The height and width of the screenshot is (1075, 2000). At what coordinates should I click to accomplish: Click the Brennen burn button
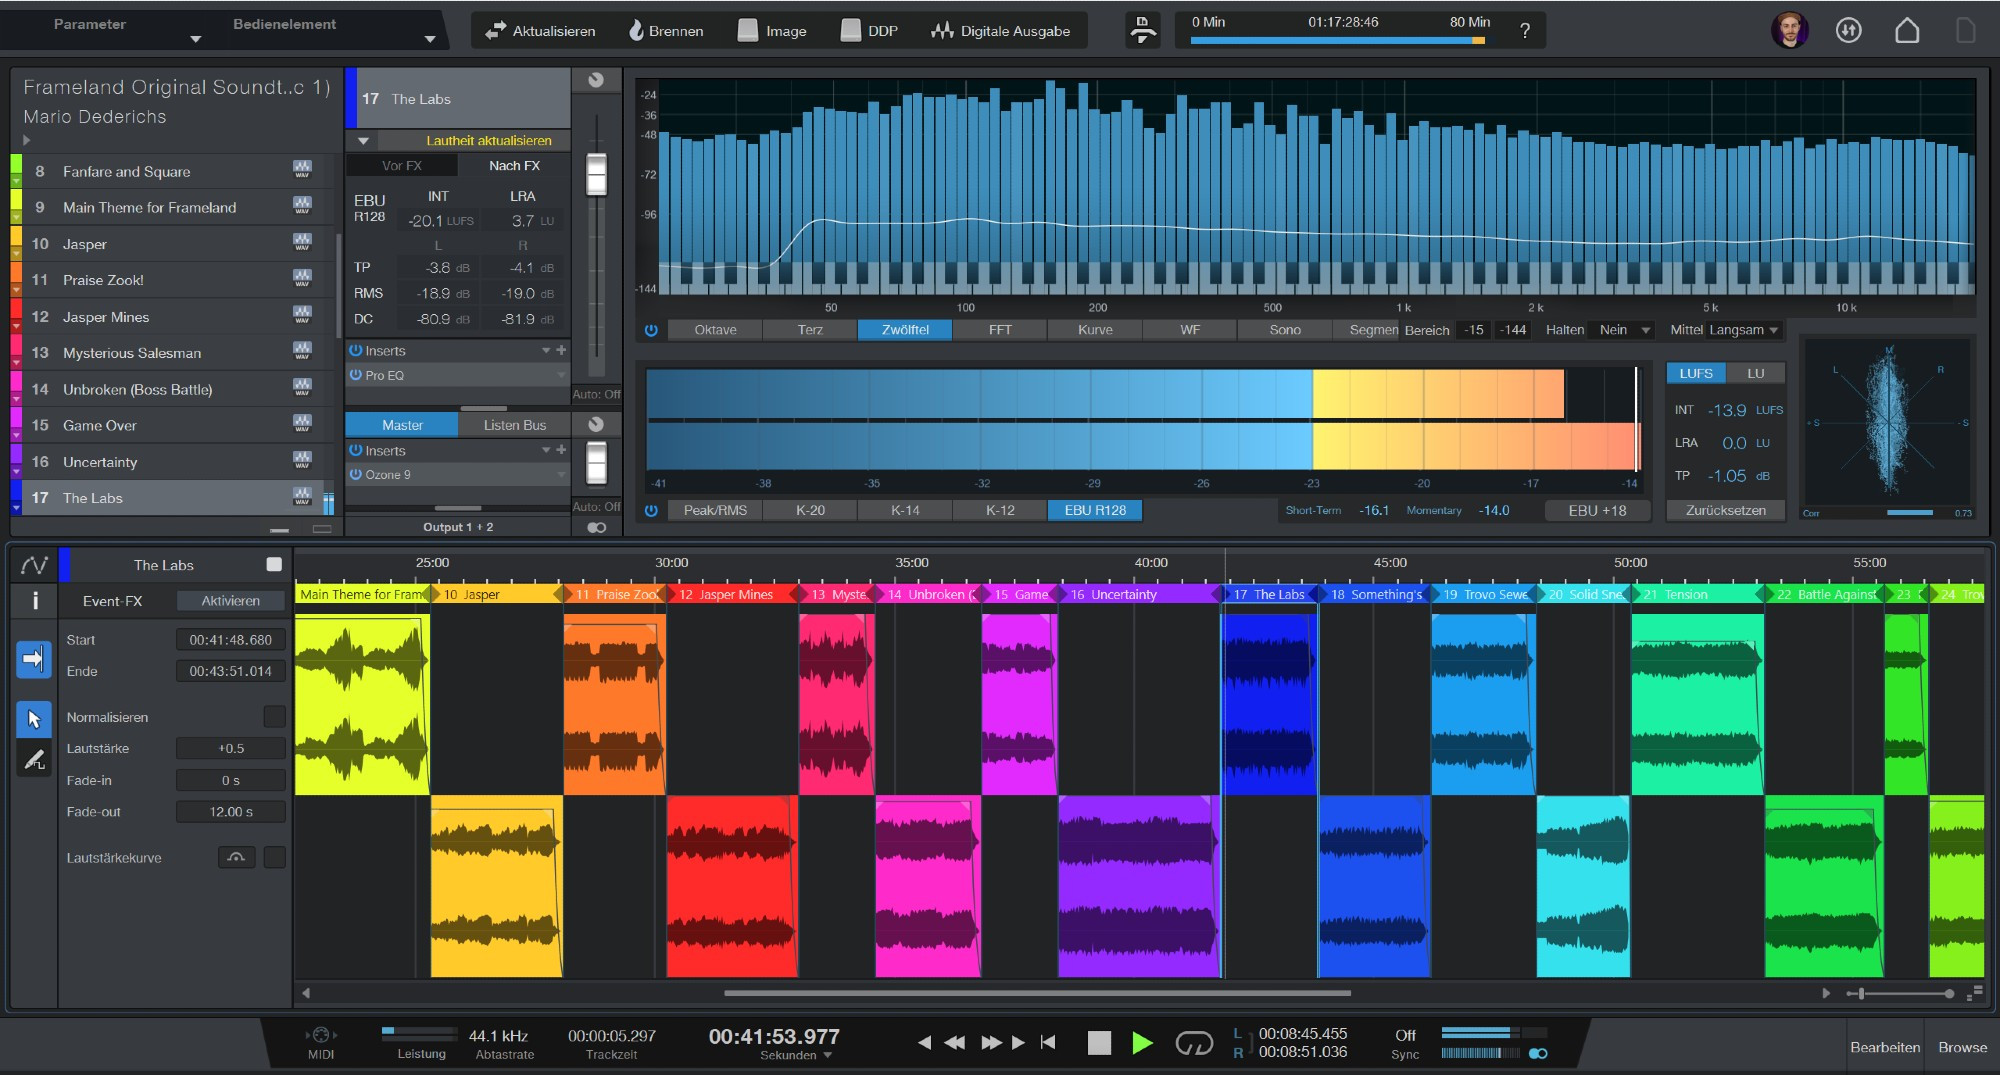(666, 31)
